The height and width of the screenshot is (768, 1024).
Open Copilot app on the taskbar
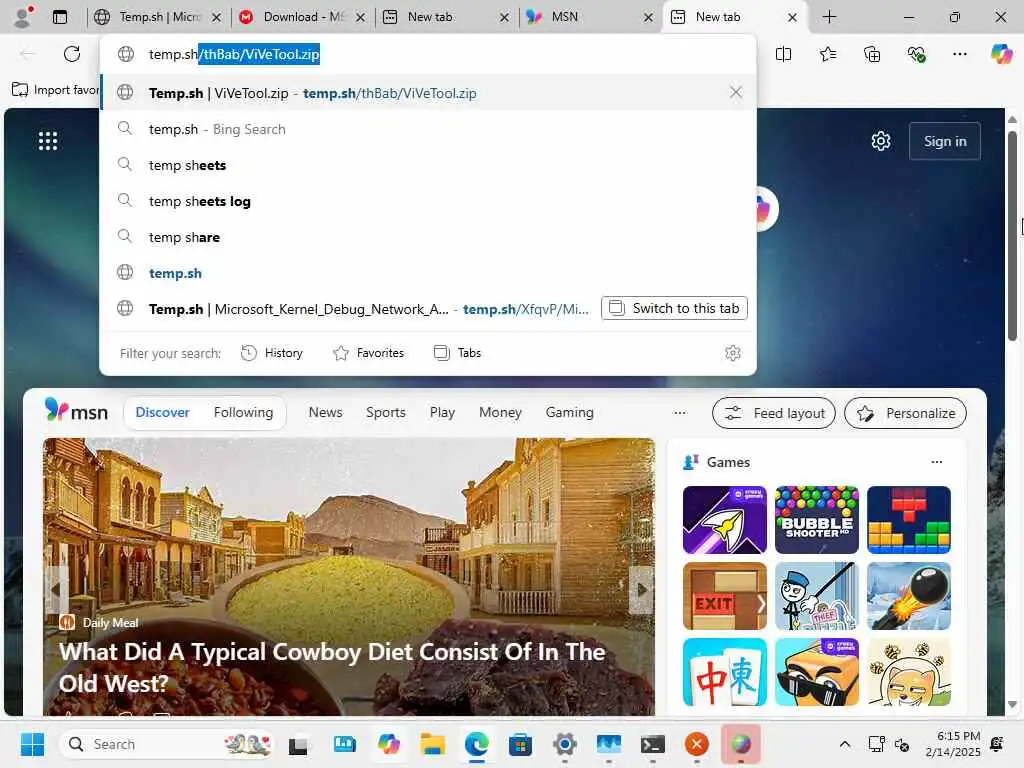(389, 744)
